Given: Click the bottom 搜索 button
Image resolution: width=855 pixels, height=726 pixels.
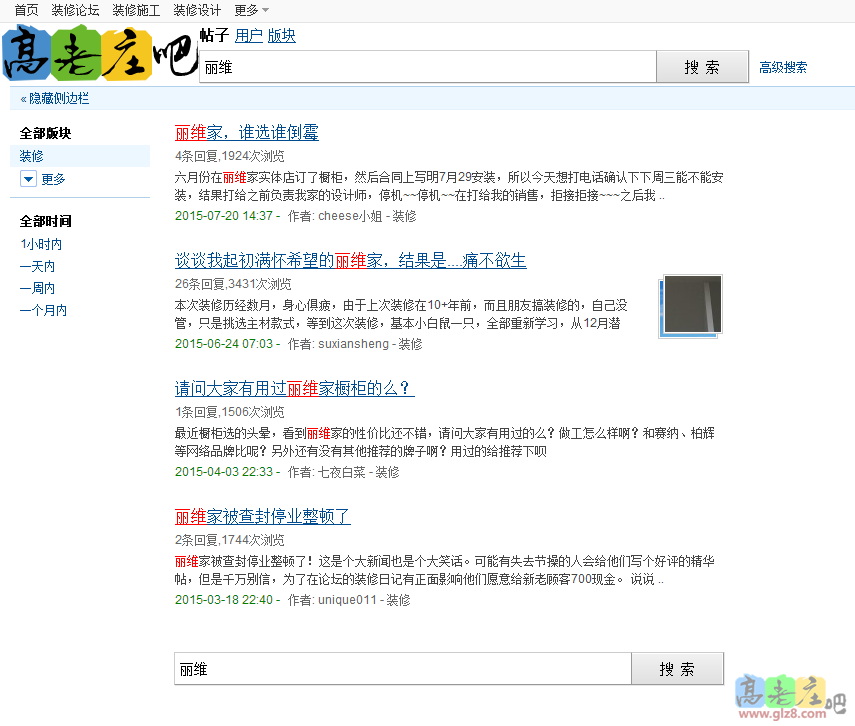Looking at the screenshot, I should point(677,668).
